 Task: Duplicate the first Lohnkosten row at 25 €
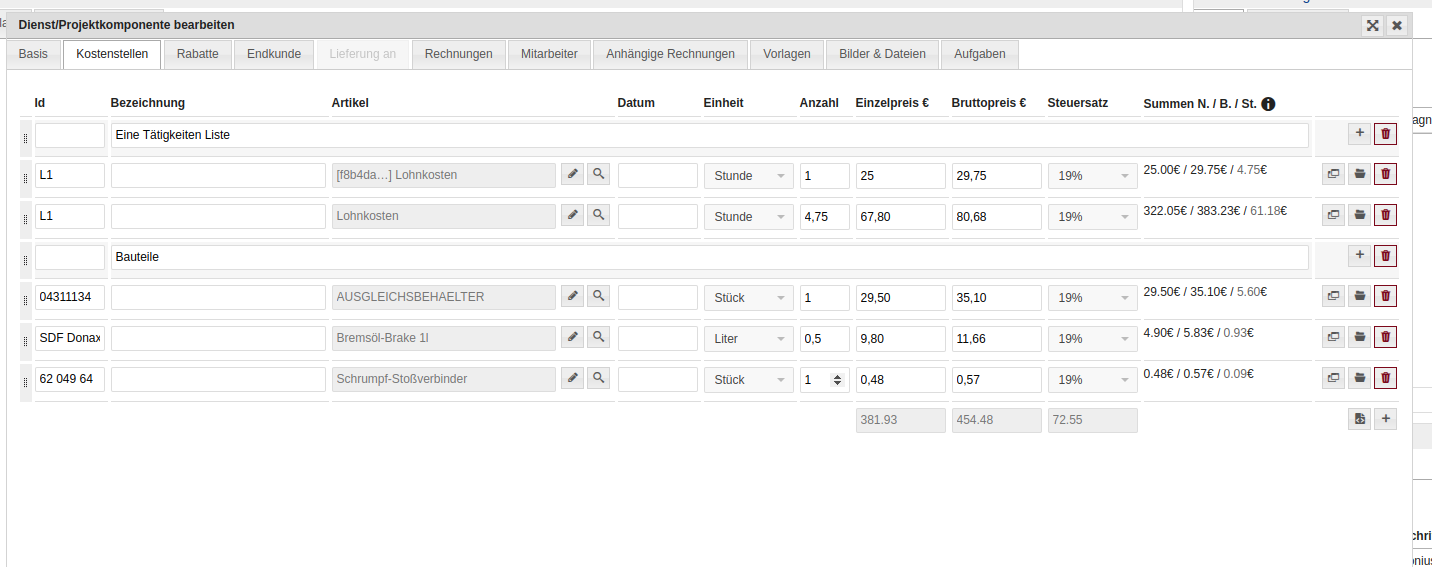(1333, 175)
